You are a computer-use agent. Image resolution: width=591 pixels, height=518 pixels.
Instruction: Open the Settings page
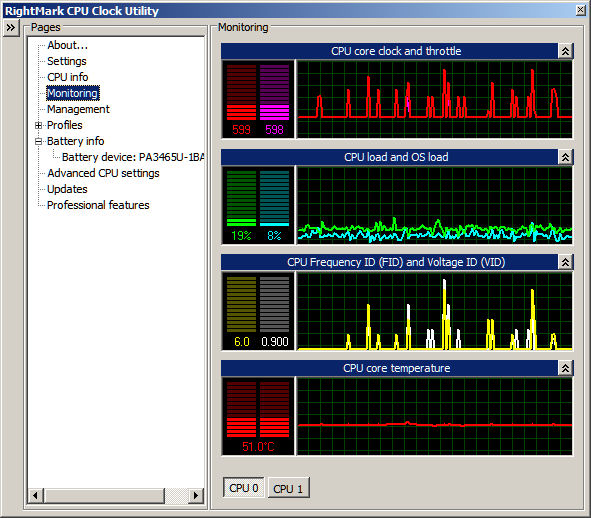(67, 61)
